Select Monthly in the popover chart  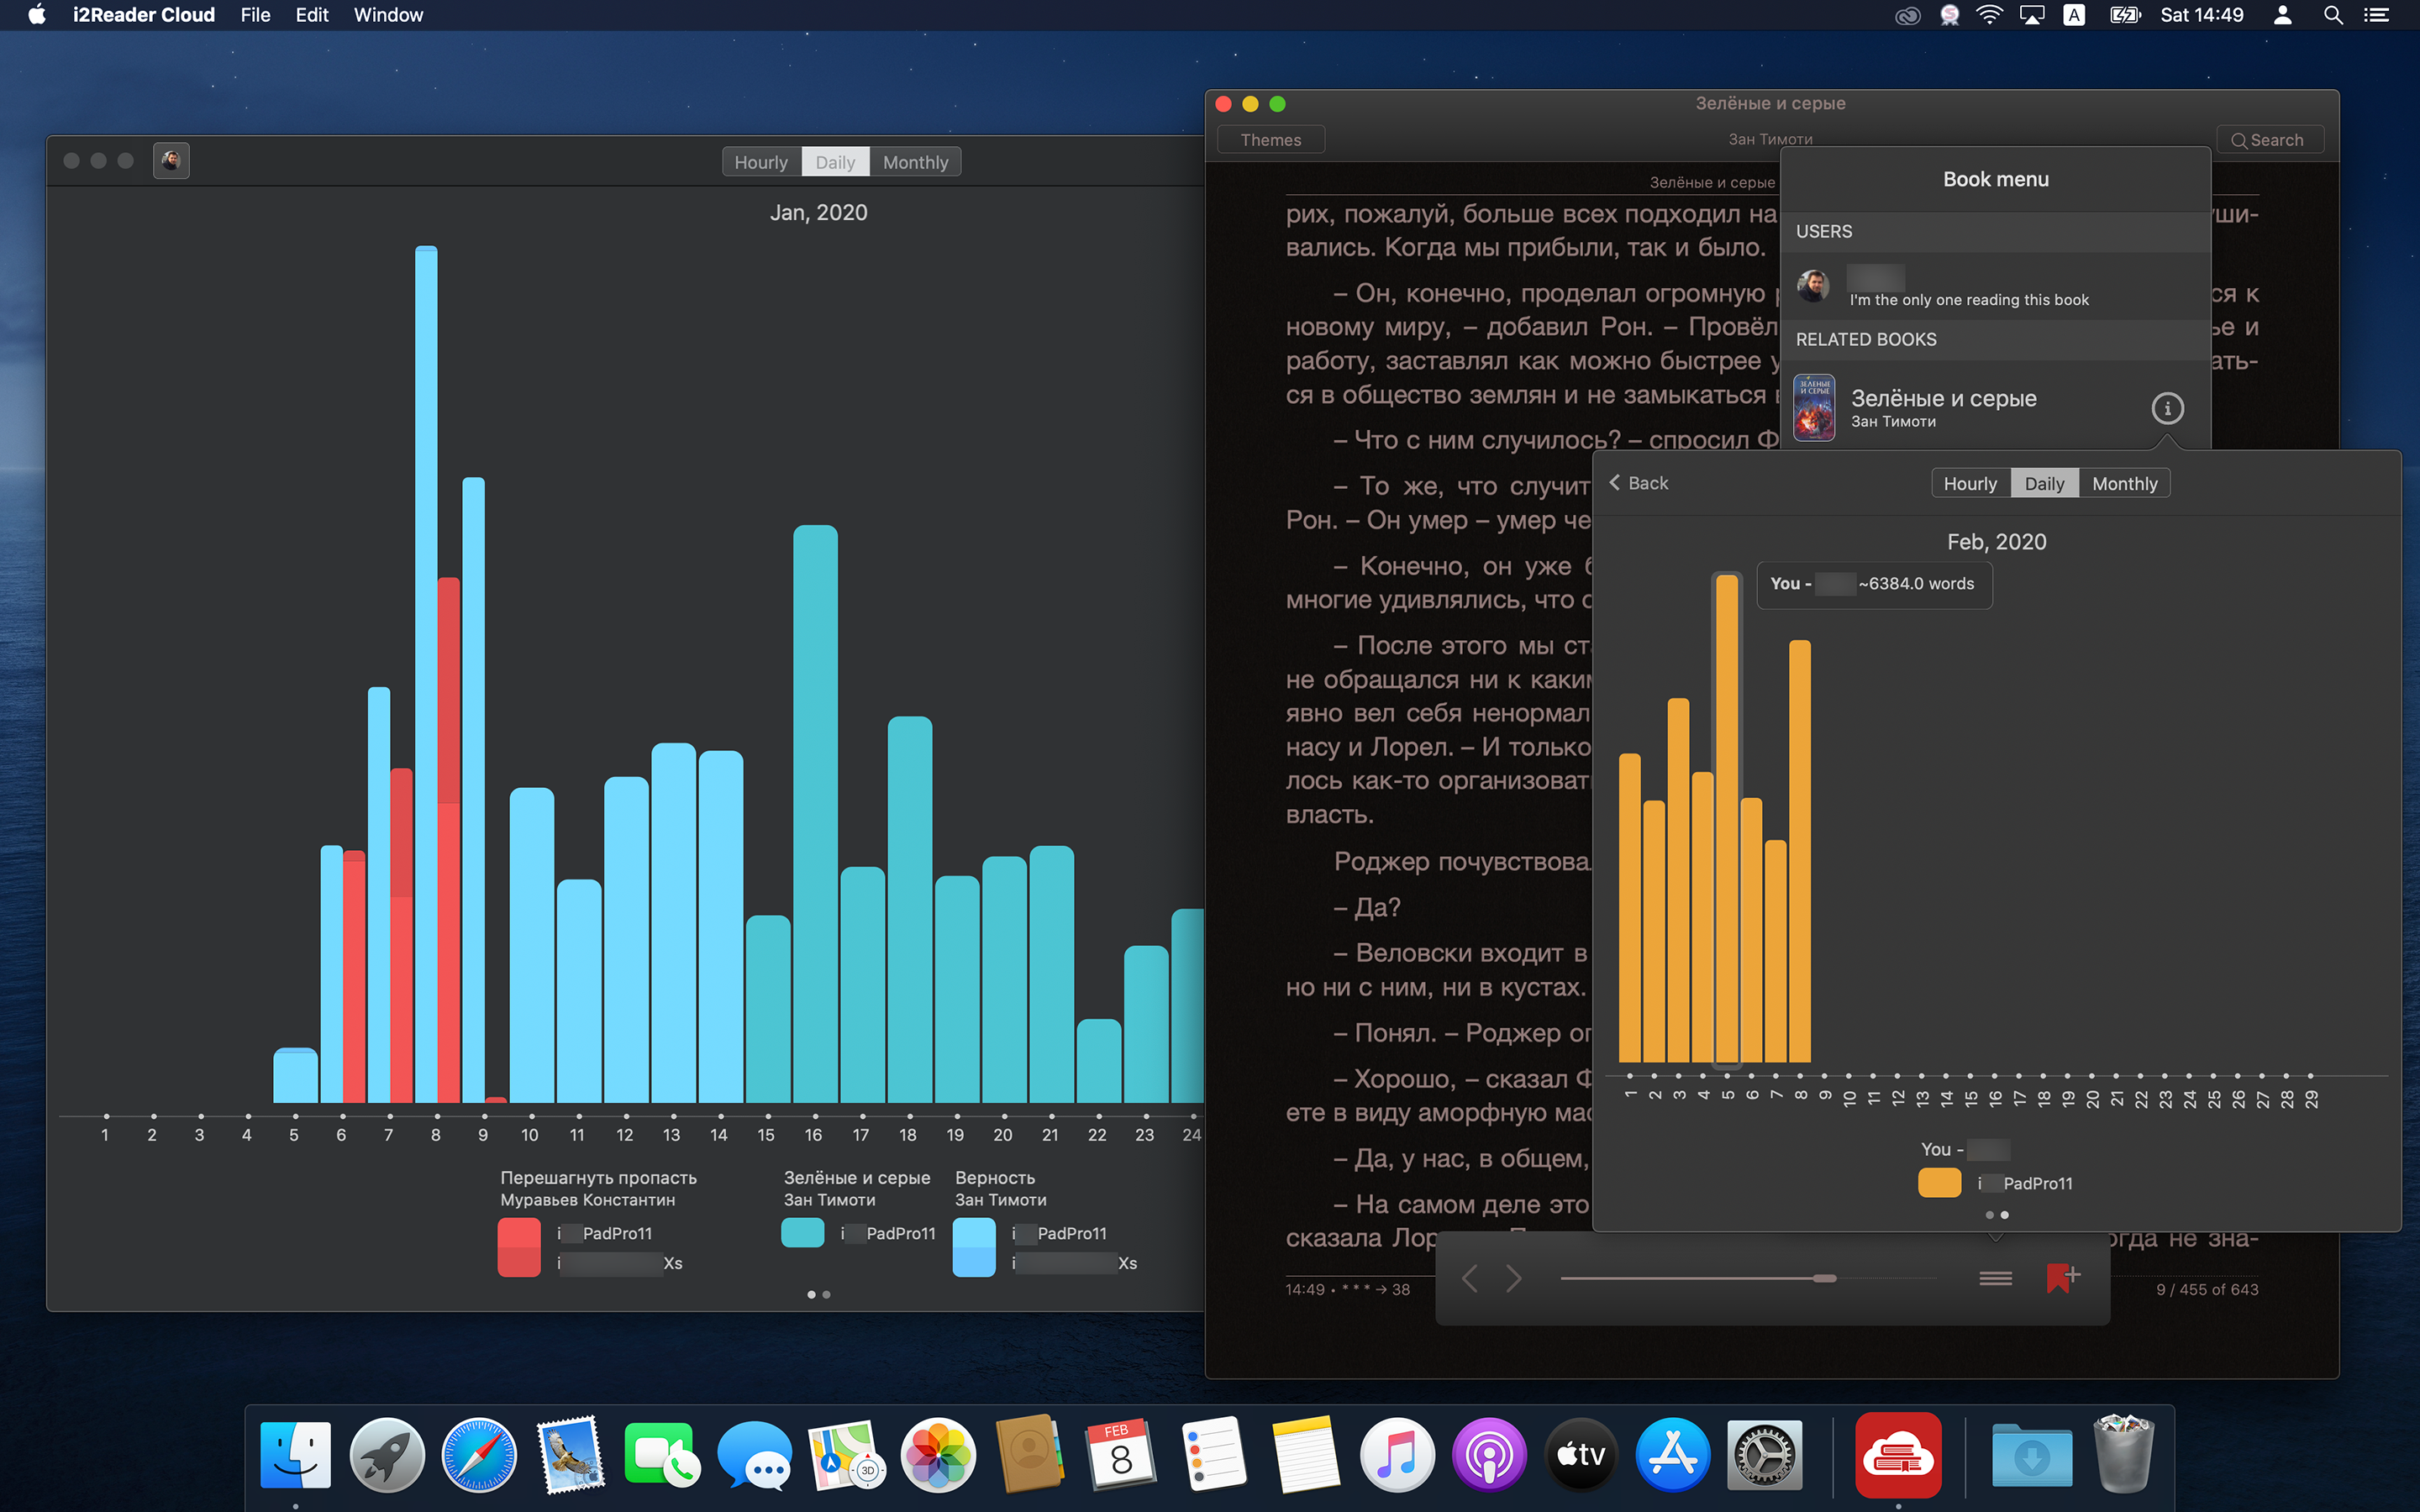[x=2124, y=484]
